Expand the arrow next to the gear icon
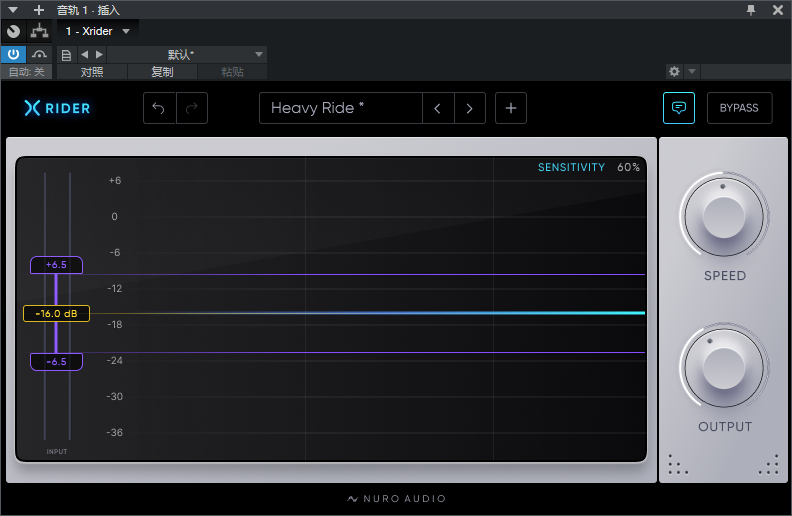This screenshot has height=516, width=792. click(692, 71)
